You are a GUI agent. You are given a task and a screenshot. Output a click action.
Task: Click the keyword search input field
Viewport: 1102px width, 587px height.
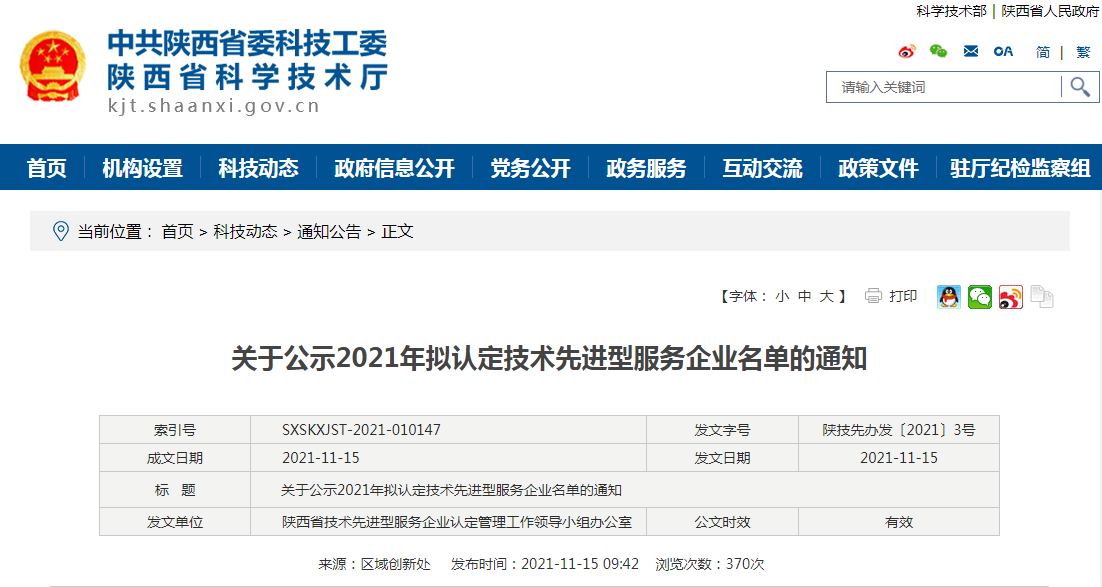[943, 87]
